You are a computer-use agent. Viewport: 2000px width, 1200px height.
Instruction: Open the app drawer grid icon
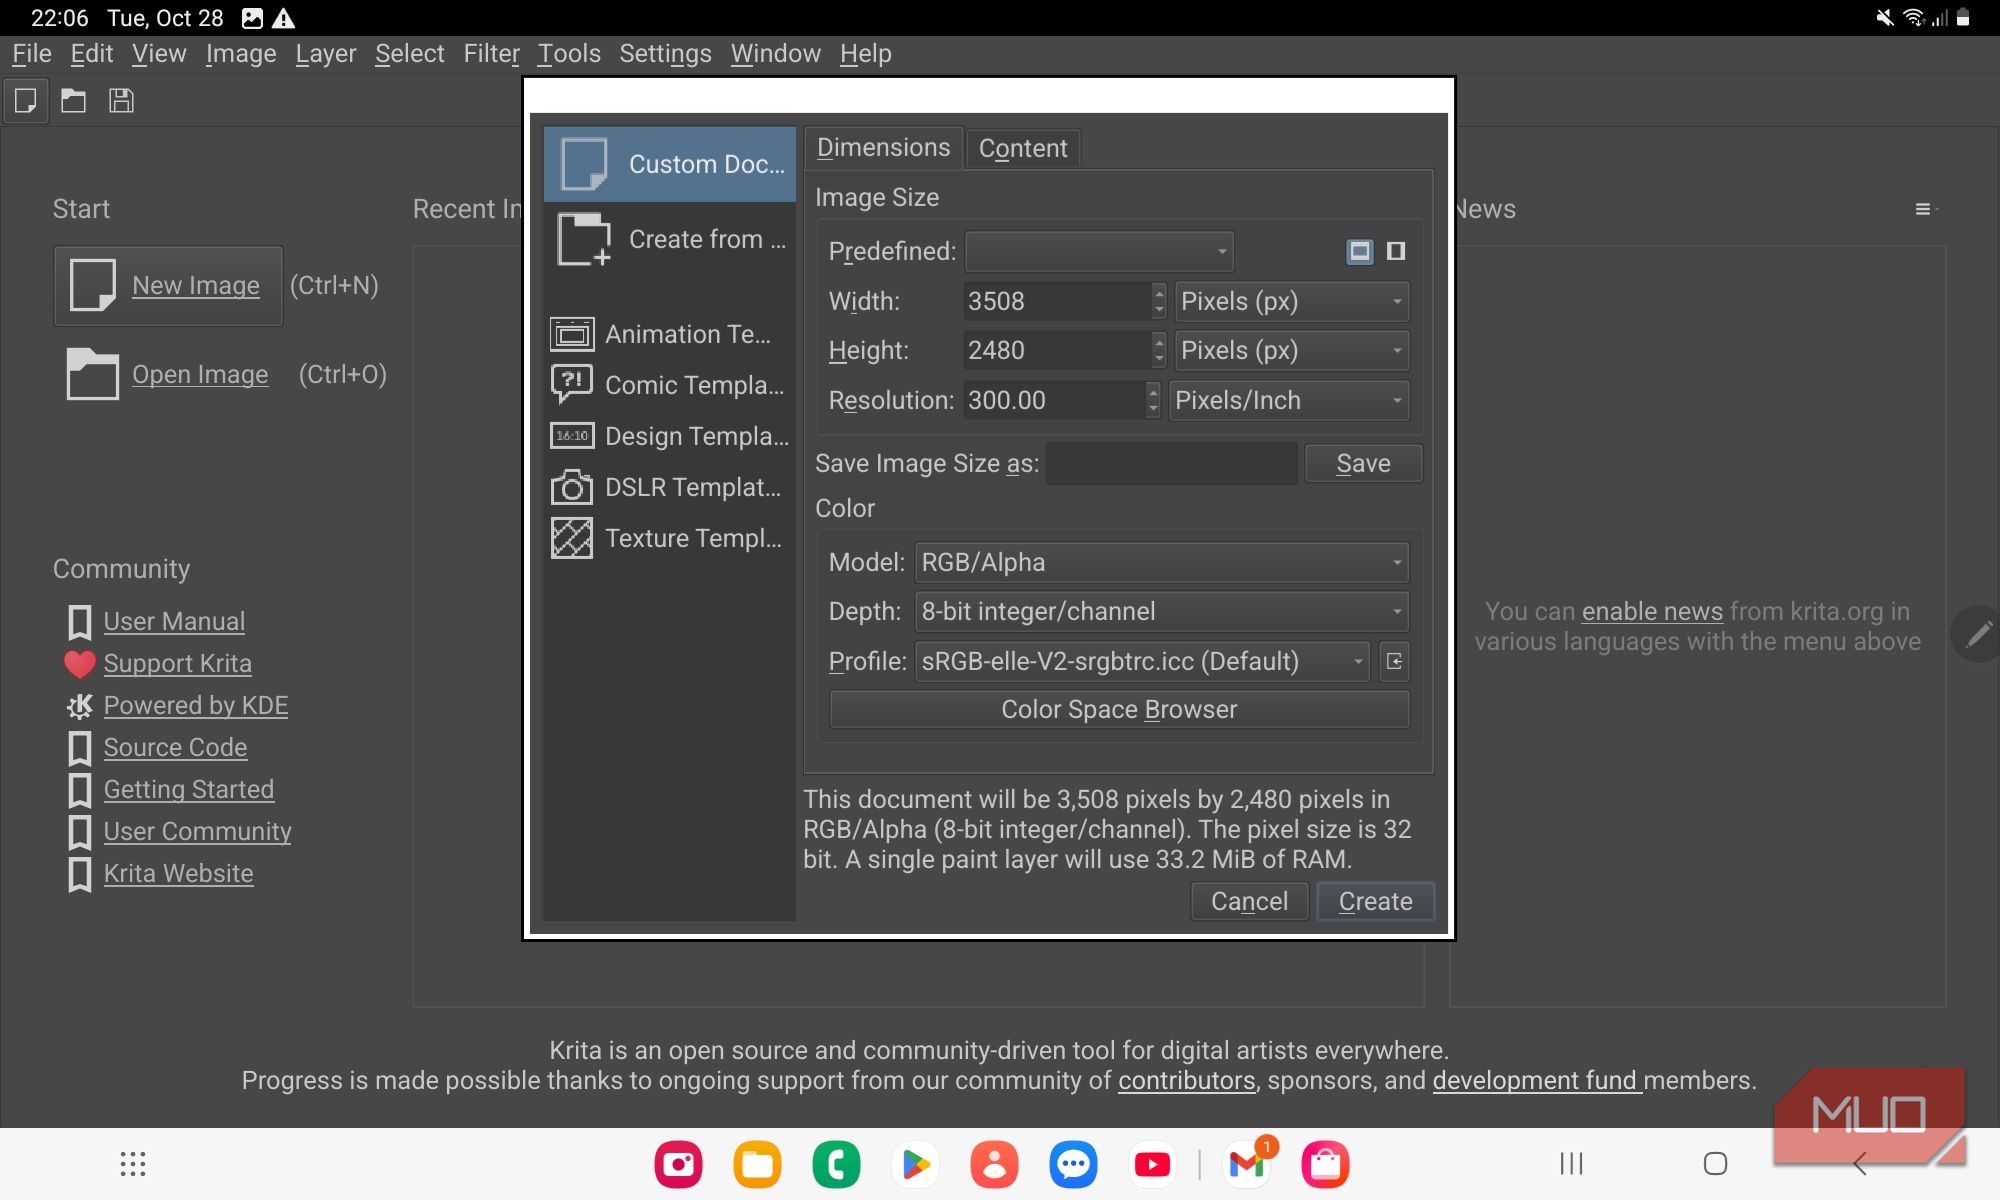point(133,1164)
